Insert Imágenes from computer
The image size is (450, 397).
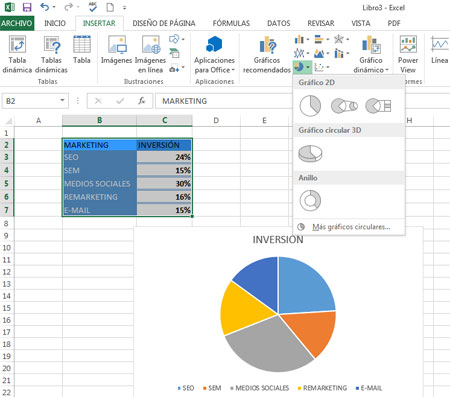(x=117, y=50)
